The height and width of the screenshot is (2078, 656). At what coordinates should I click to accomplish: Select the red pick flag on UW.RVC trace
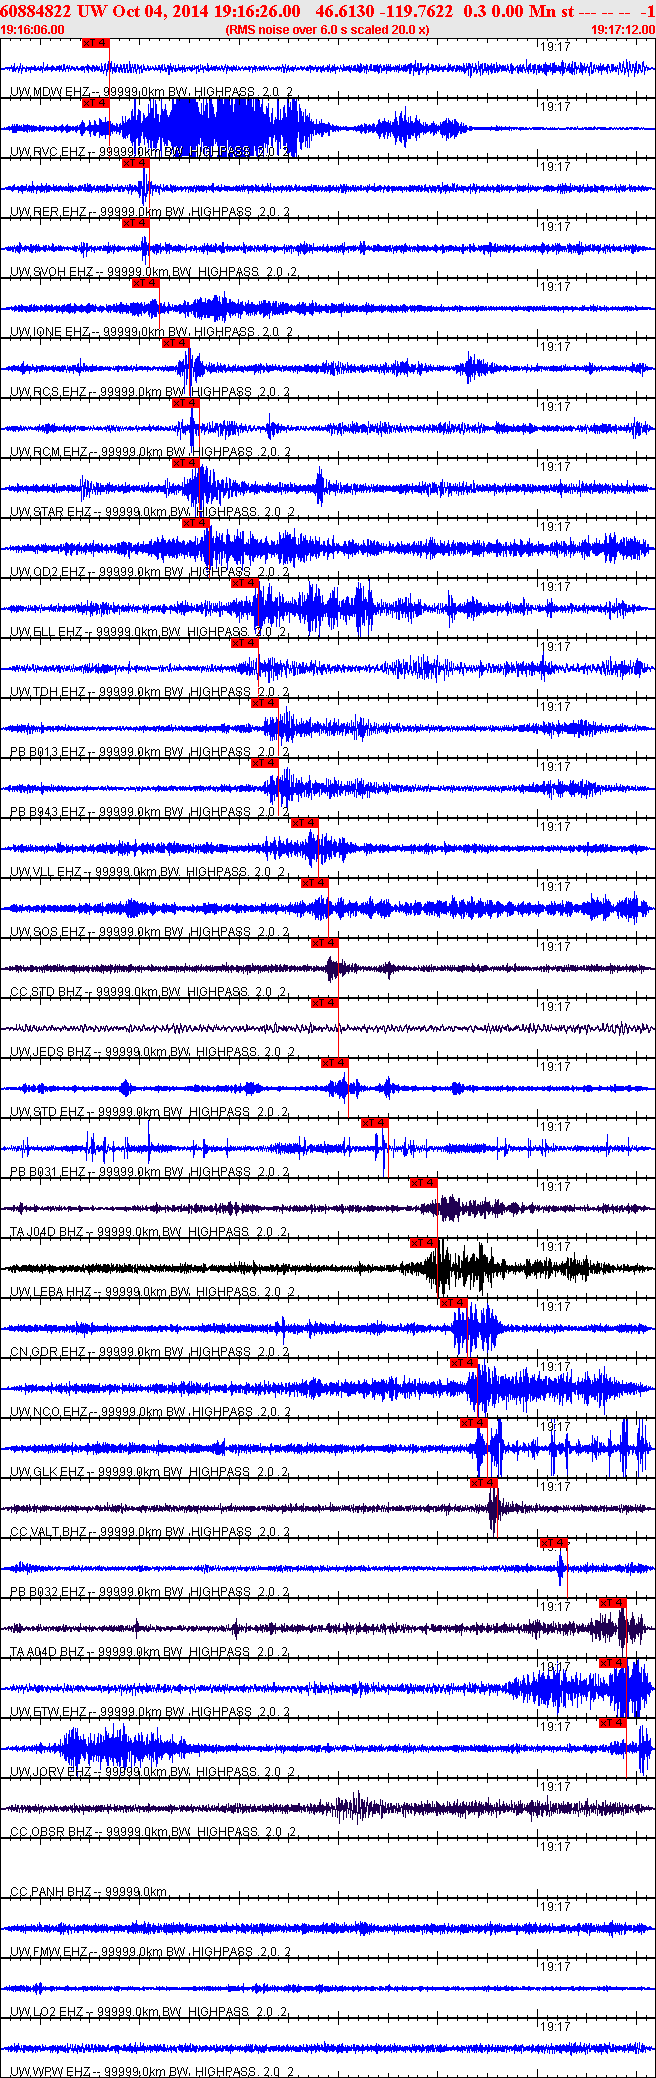click(x=95, y=103)
